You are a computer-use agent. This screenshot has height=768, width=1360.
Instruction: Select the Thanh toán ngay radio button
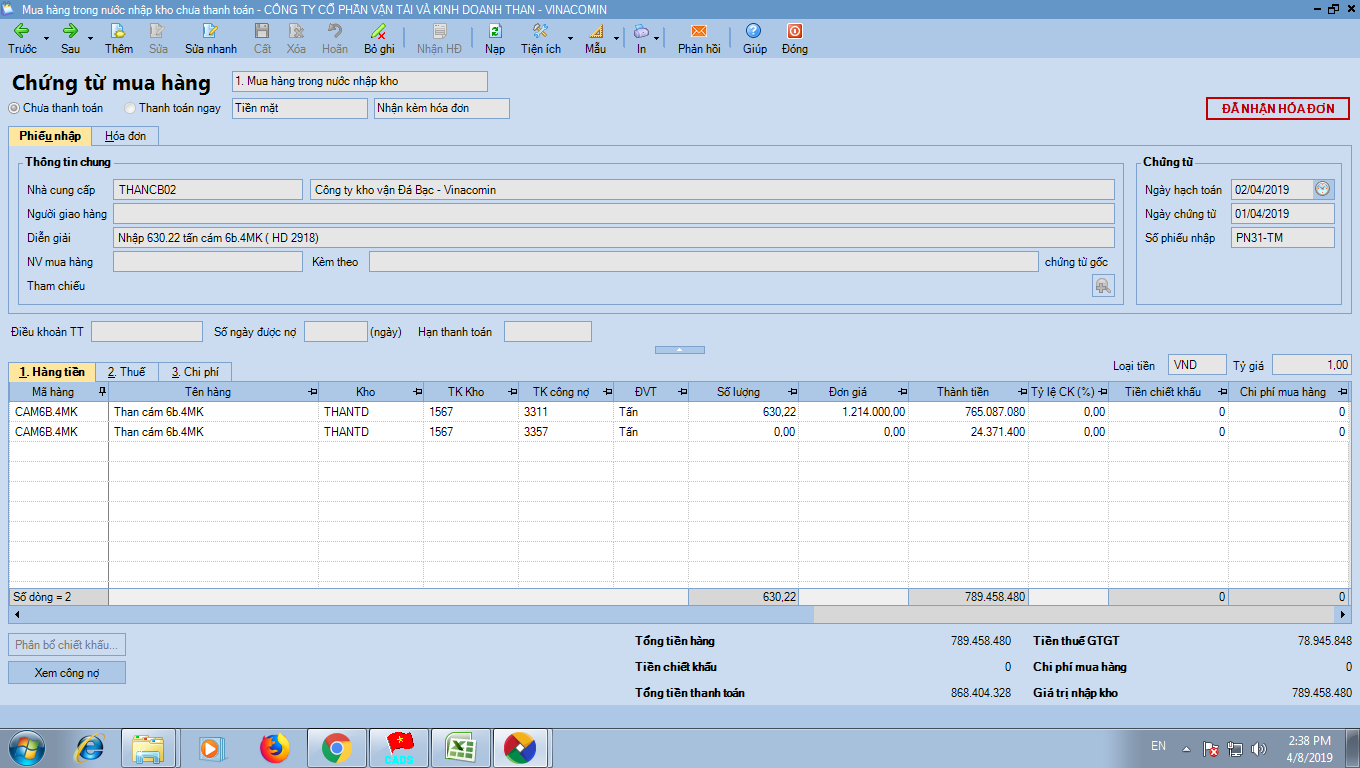tap(130, 108)
